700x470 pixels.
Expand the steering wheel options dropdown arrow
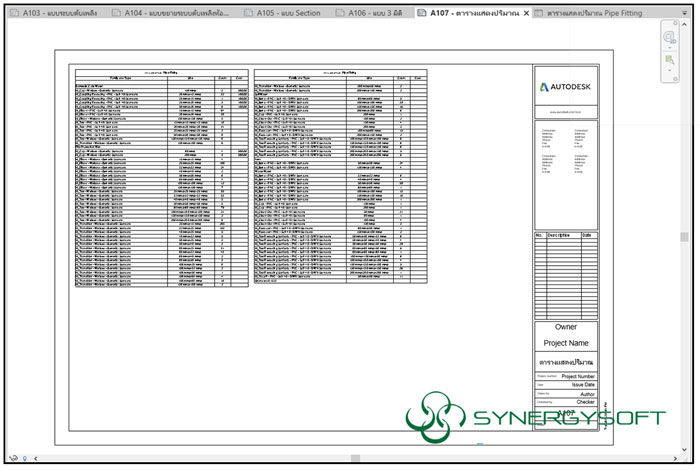tap(669, 49)
